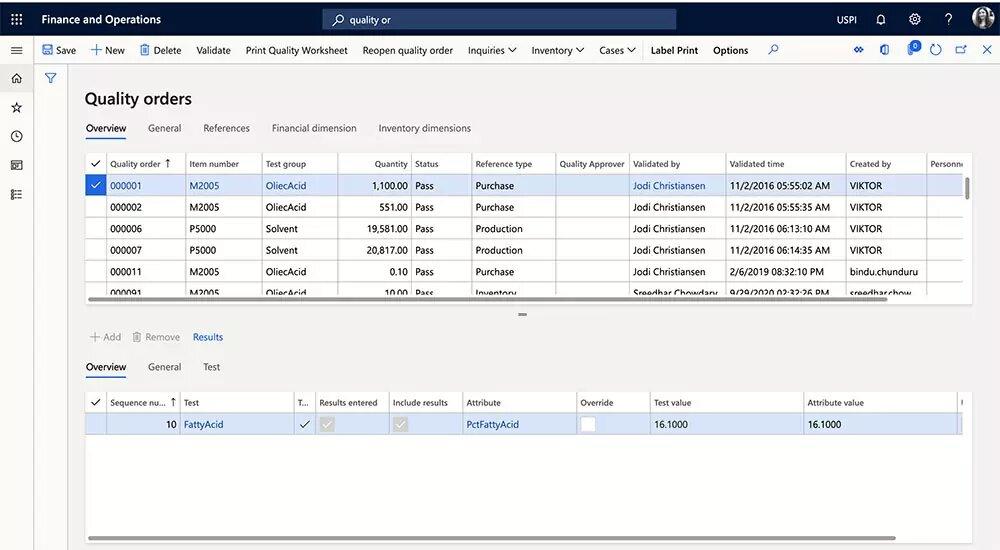Toggle select-all checkbox in tests grid
Viewport: 1000px width, 550px height.
(96, 402)
